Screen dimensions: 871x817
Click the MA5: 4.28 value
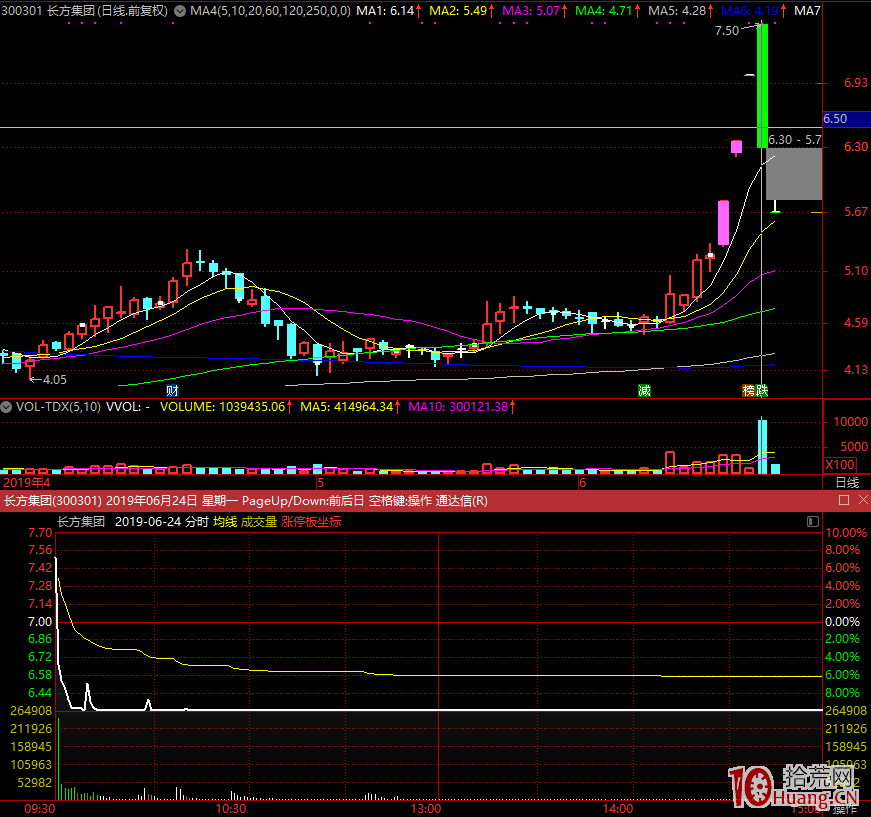click(x=677, y=11)
